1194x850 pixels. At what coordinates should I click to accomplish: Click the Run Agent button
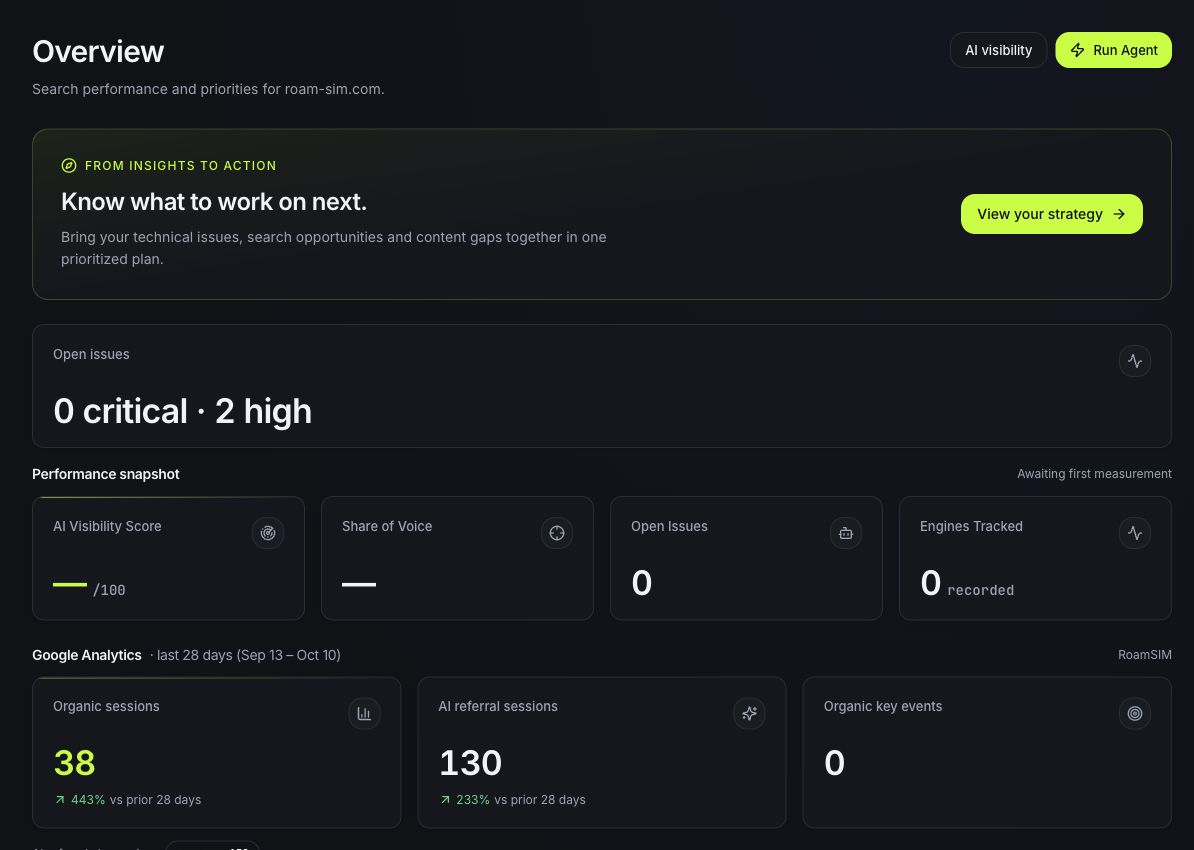[x=1113, y=50]
